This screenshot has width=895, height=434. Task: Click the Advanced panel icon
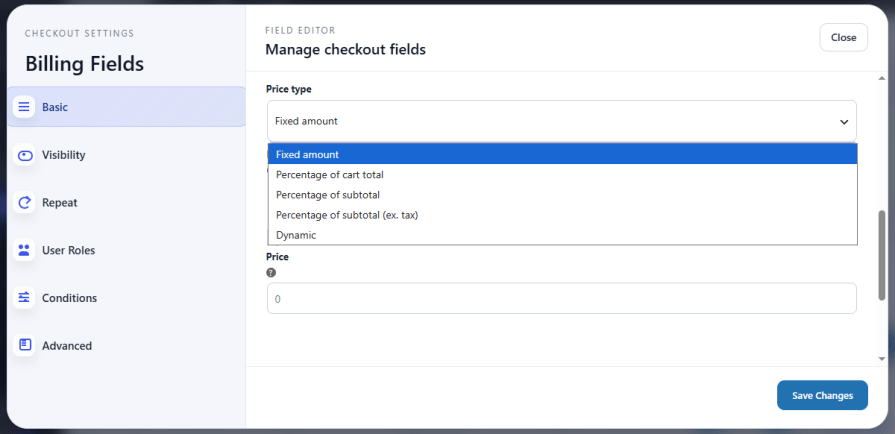pyautogui.click(x=24, y=345)
